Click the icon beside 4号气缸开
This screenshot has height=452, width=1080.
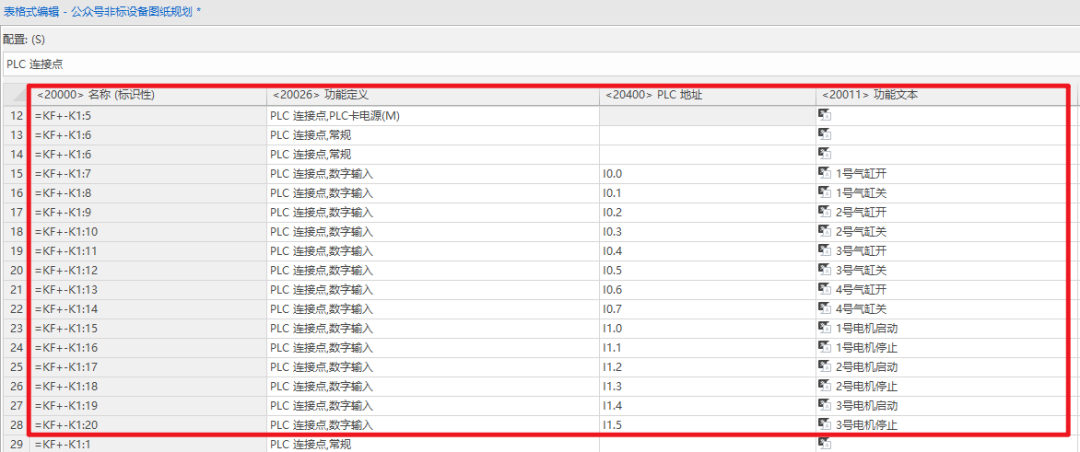(x=824, y=289)
